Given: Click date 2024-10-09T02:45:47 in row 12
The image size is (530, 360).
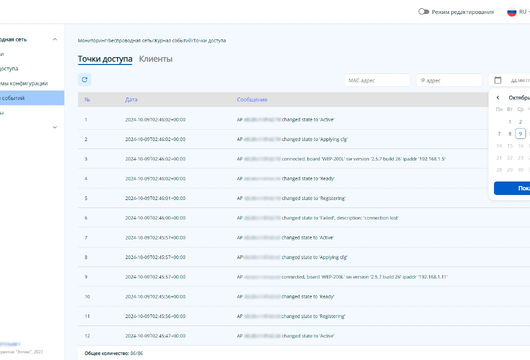Looking at the screenshot, I should [155, 336].
